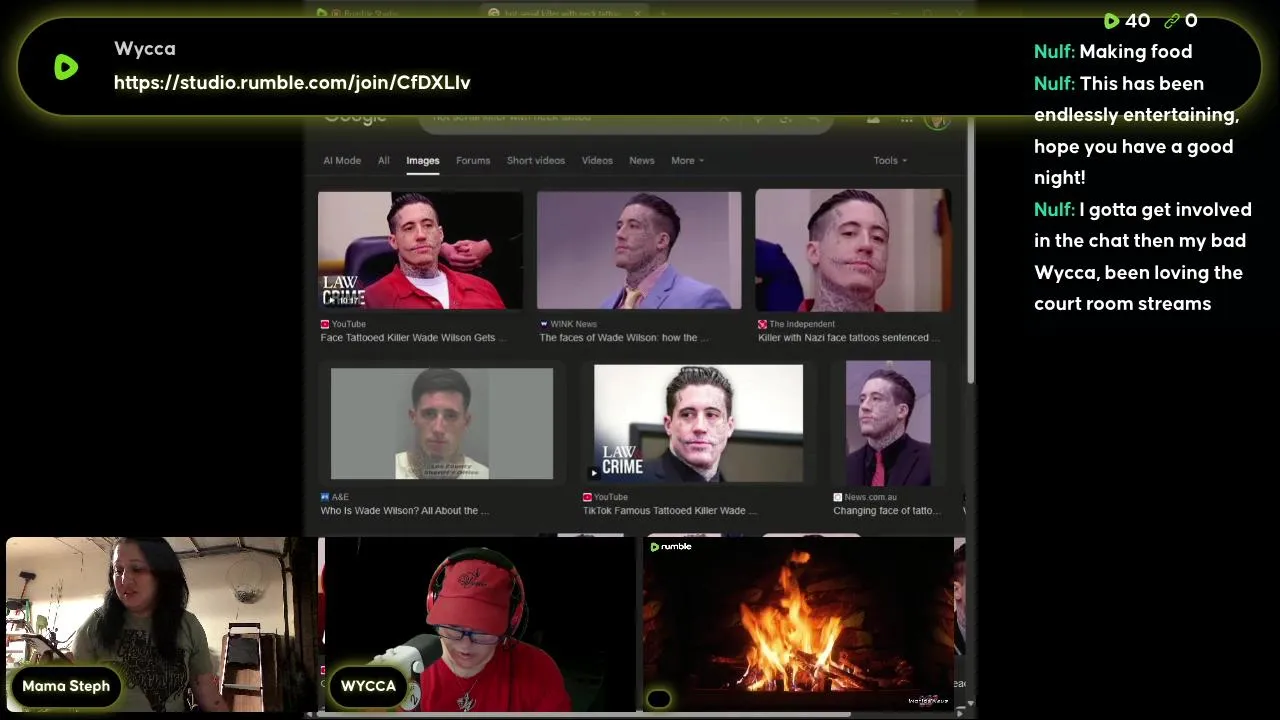Screen dimensions: 1280x720
Task: Click the horizontal scrollbar below the shared screen
Action: coord(585,714)
